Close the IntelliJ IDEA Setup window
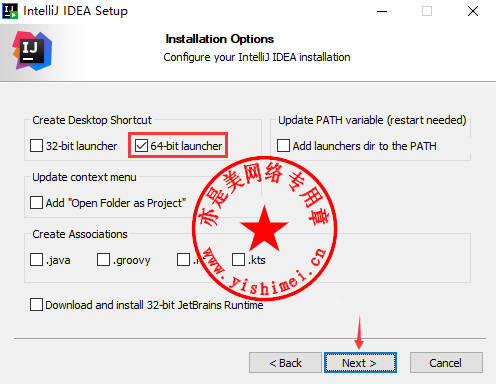 pyautogui.click(x=473, y=11)
